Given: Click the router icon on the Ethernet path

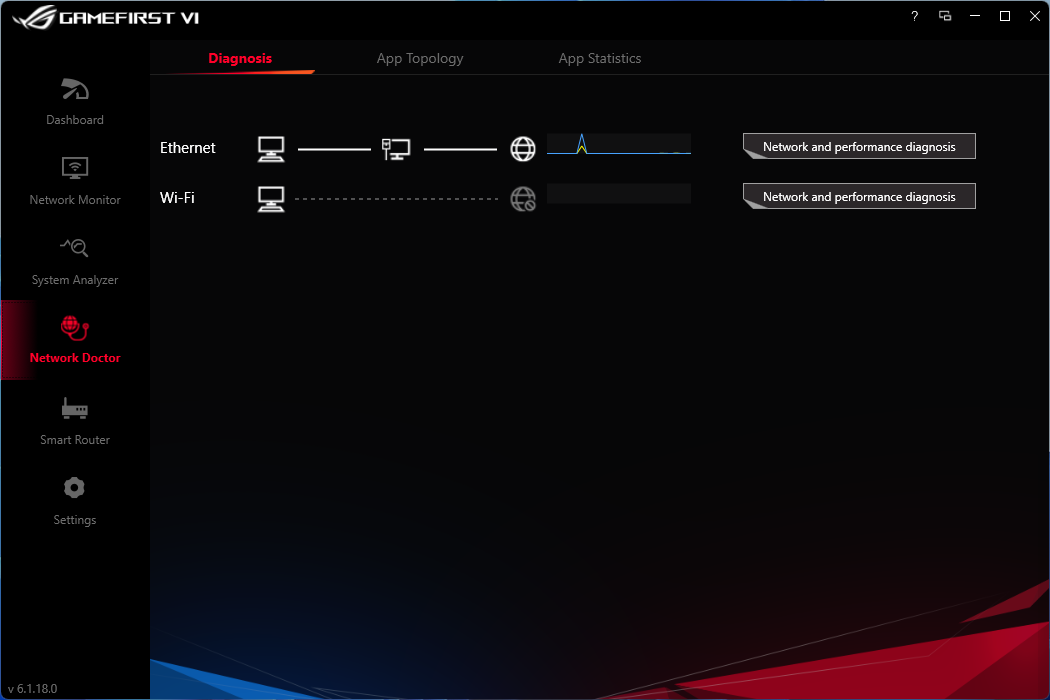Looking at the screenshot, I should [x=396, y=146].
